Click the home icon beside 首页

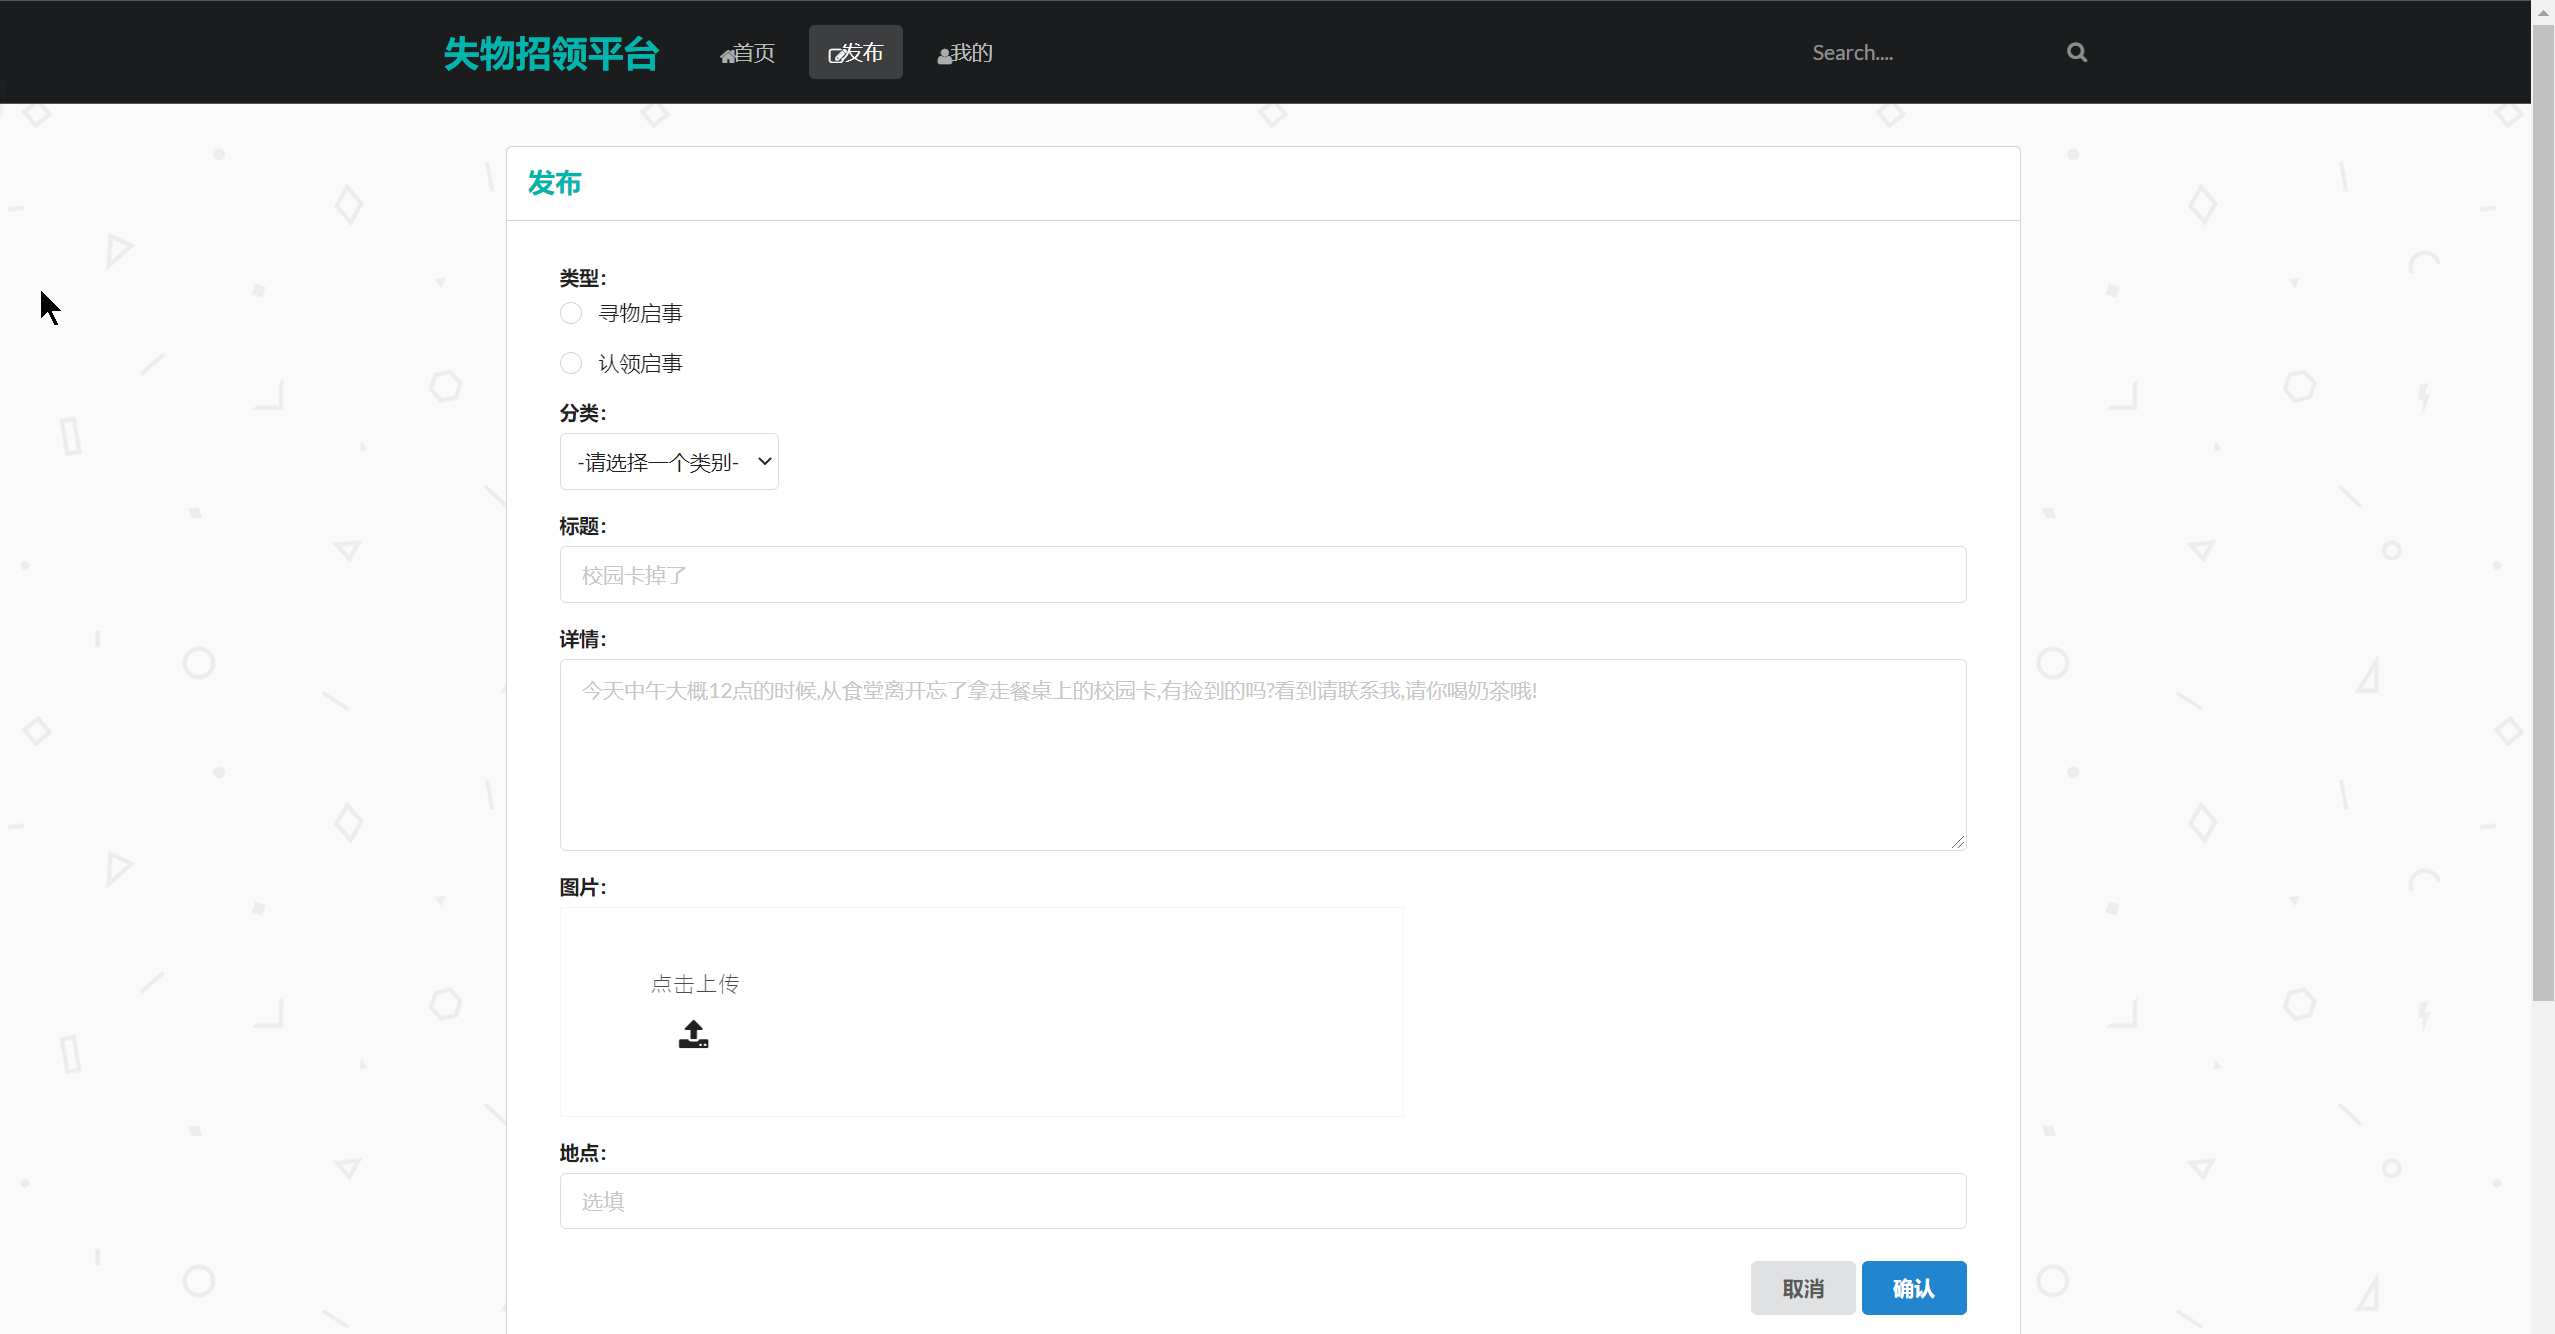727,56
